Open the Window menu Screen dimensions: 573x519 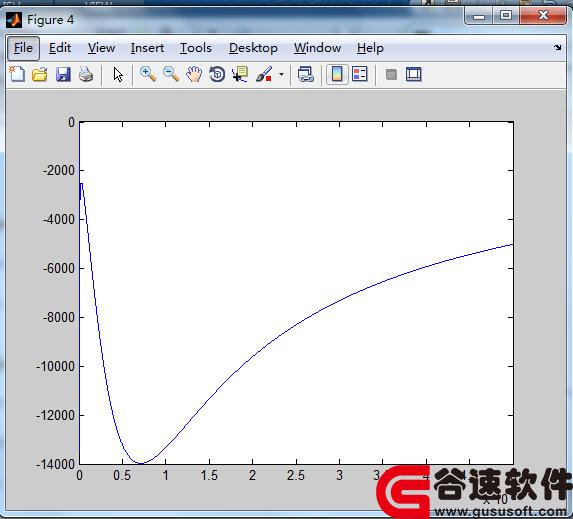(318, 48)
